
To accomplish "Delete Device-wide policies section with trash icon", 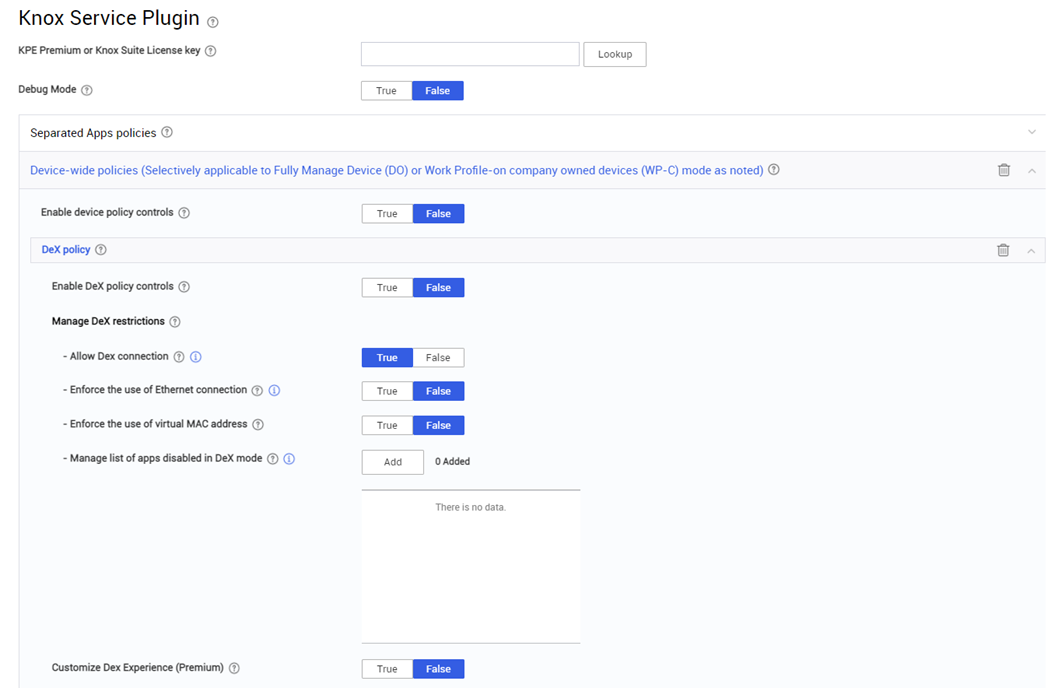I will point(1004,170).
